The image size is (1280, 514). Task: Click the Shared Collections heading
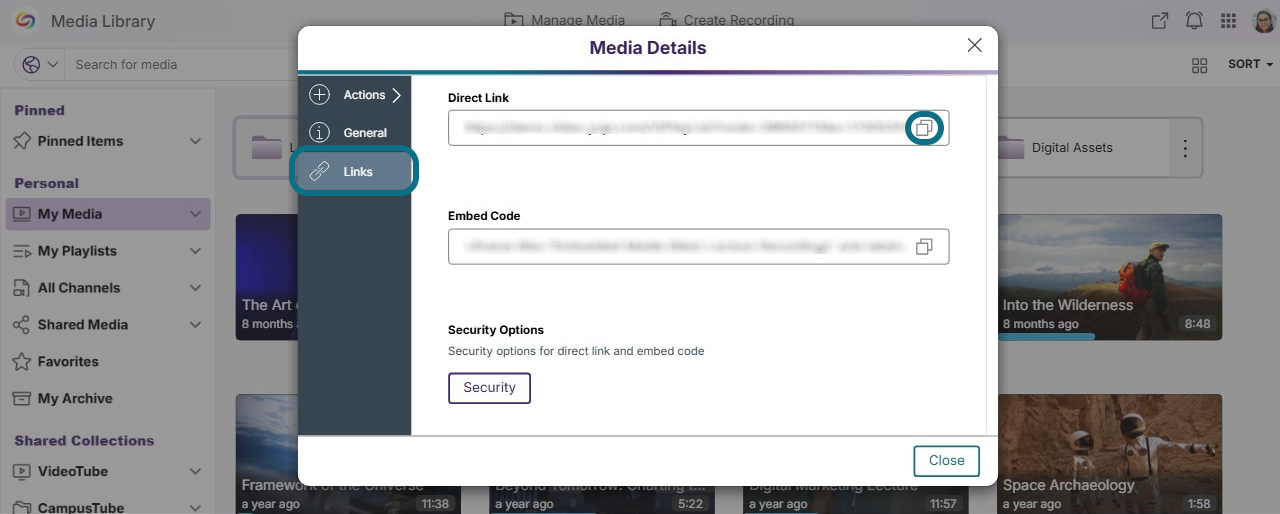click(x=84, y=441)
